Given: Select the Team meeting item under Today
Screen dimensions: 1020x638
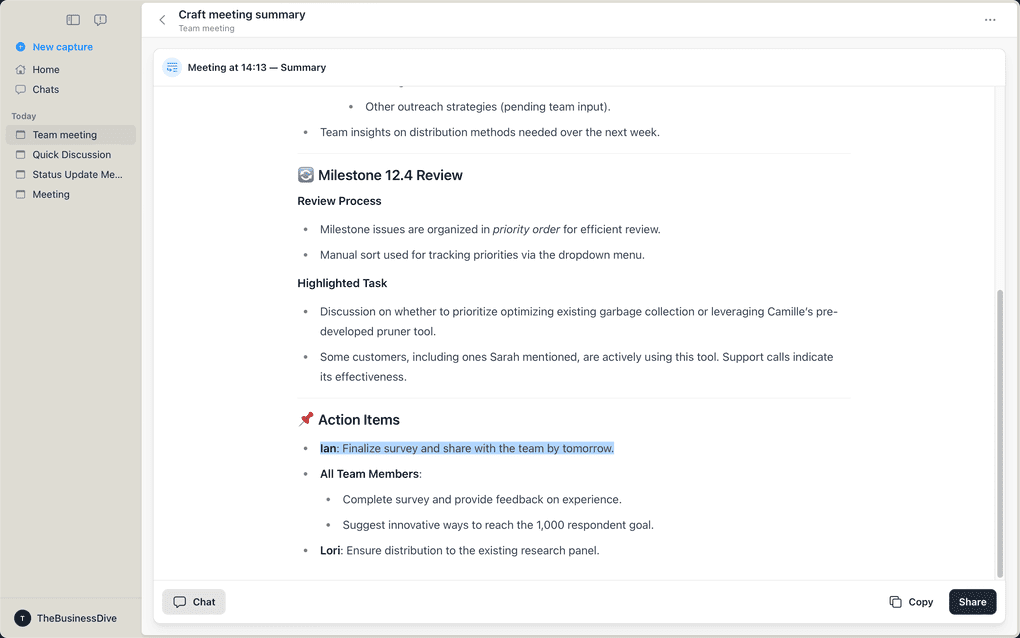Looking at the screenshot, I should [x=63, y=134].
